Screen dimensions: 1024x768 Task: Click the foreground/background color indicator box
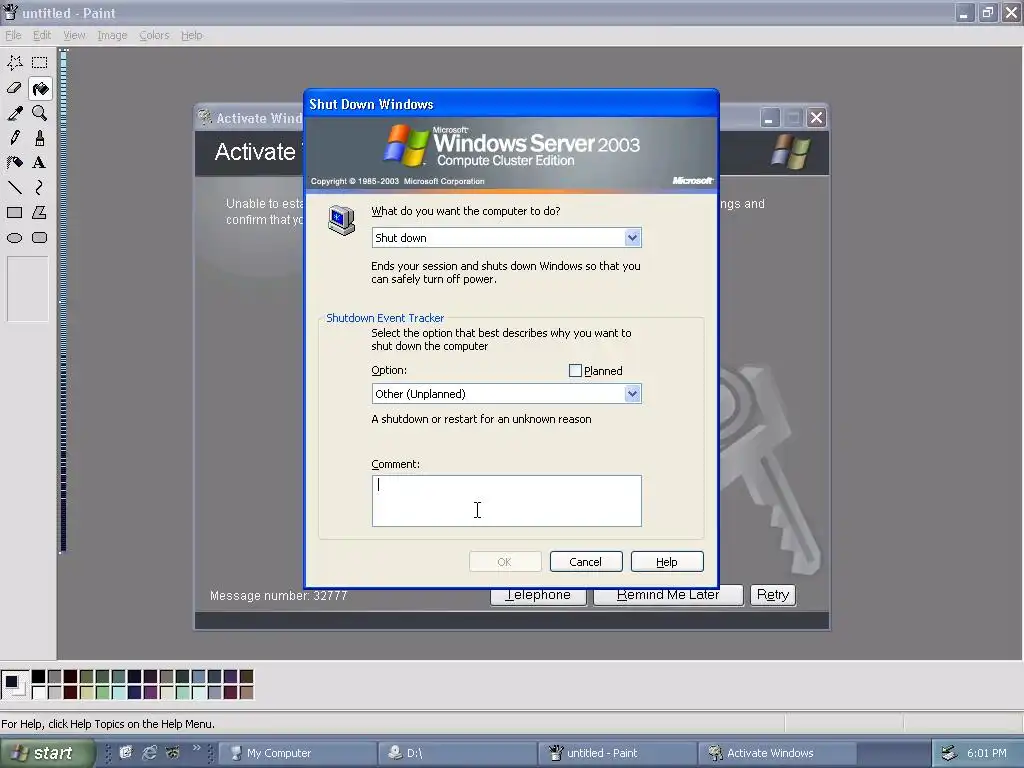(x=14, y=684)
